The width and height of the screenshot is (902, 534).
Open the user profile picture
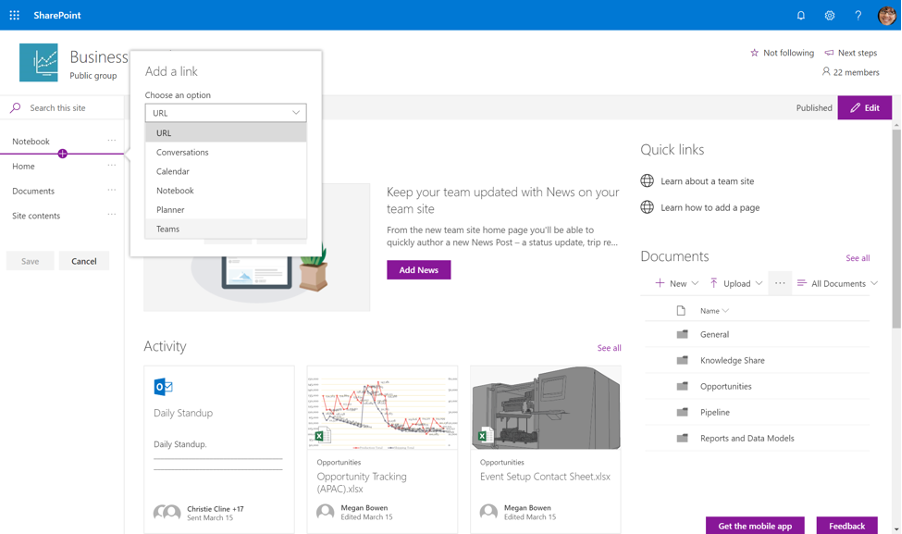tap(887, 16)
